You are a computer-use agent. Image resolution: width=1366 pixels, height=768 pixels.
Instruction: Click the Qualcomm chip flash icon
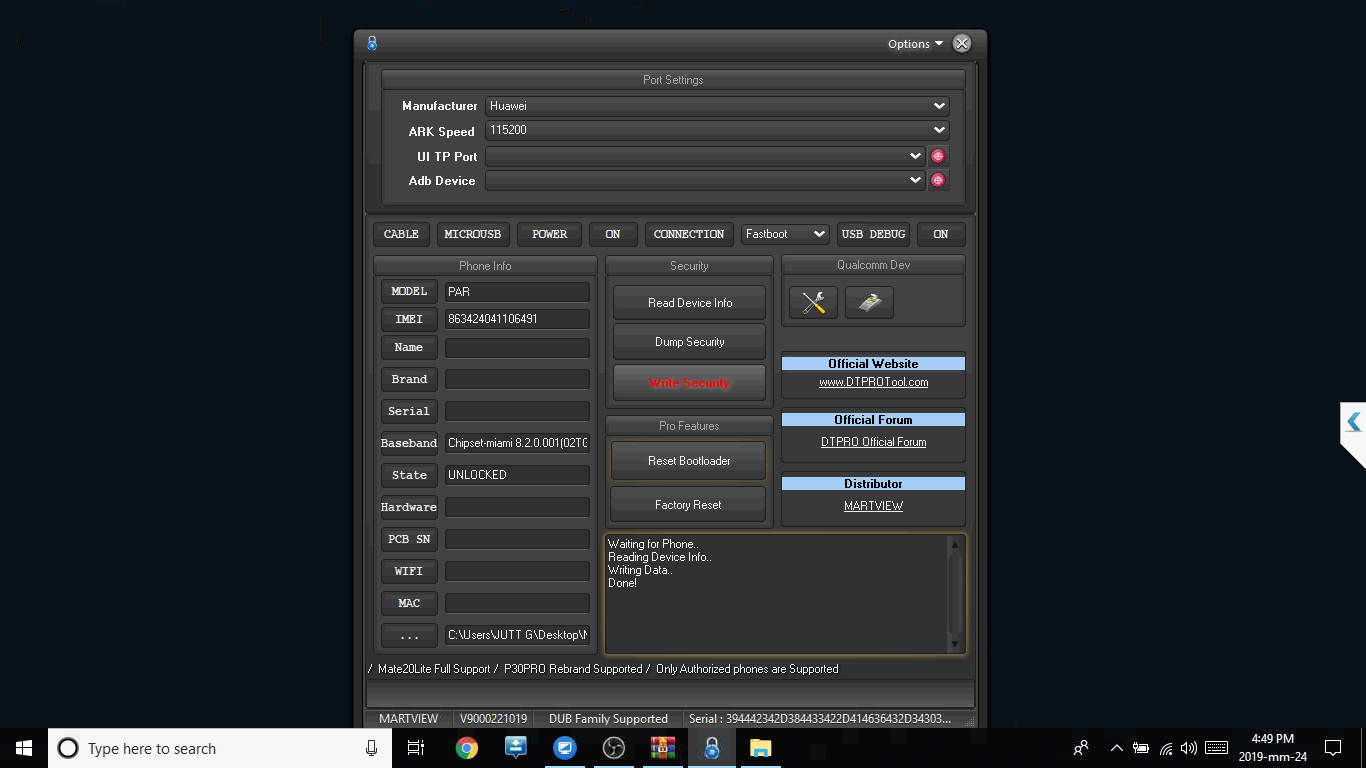coord(869,303)
